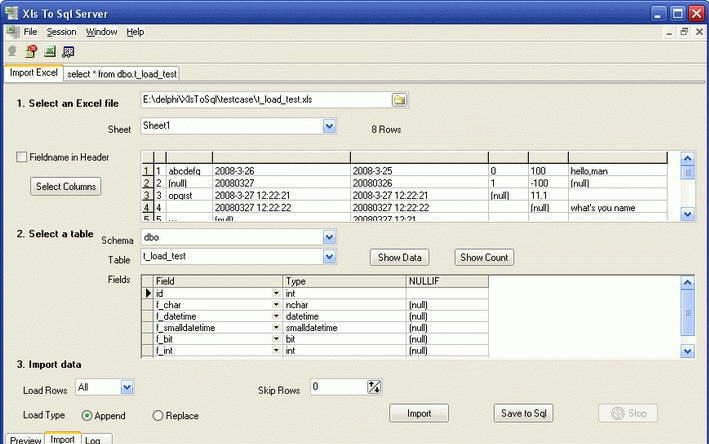709x444 pixels.
Task: Open the Table dropdown showing t_load_test
Action: (x=329, y=257)
